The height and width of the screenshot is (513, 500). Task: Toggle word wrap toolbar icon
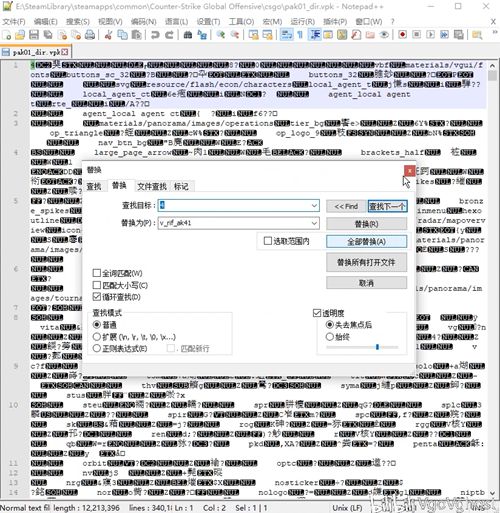pos(286,35)
